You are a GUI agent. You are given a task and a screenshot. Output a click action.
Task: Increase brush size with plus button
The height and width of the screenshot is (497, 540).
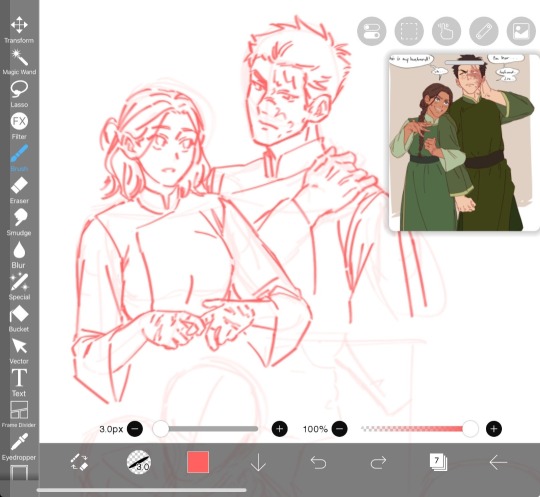point(279,429)
